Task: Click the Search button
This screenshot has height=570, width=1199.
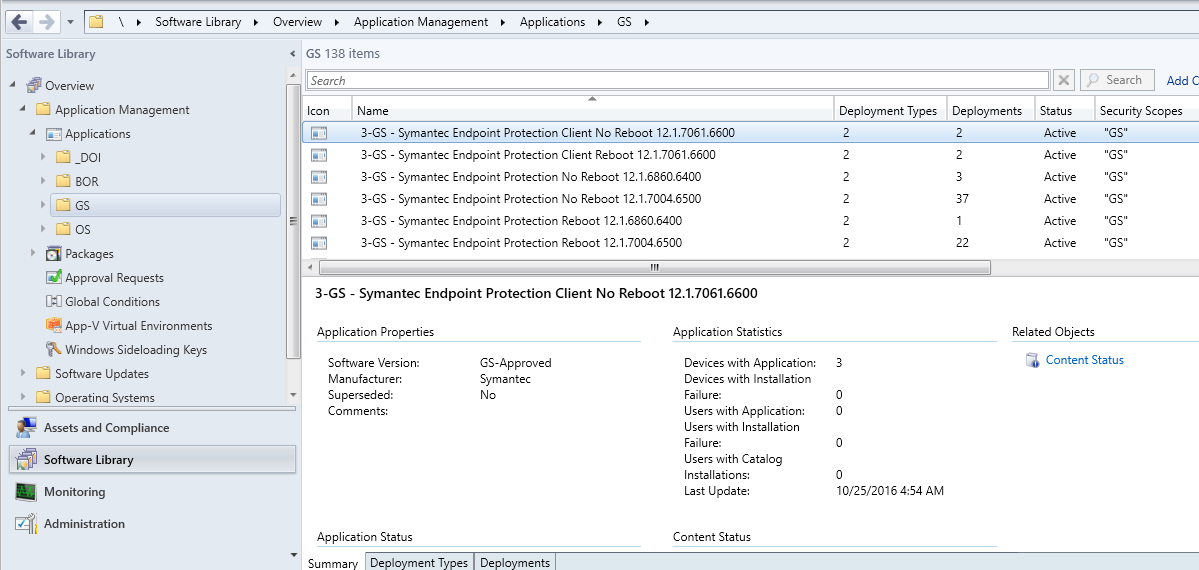Action: pos(1117,80)
